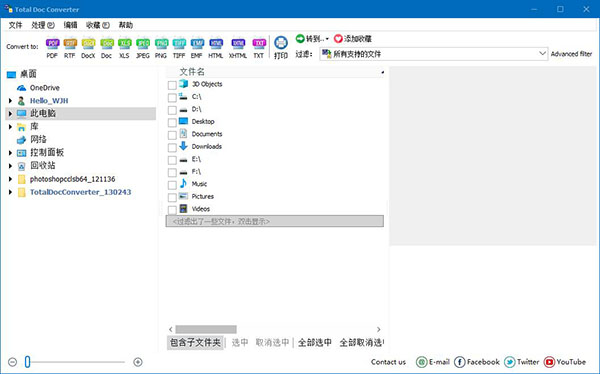Convert to TIFF format
This screenshot has width=600, height=374.
(x=179, y=47)
